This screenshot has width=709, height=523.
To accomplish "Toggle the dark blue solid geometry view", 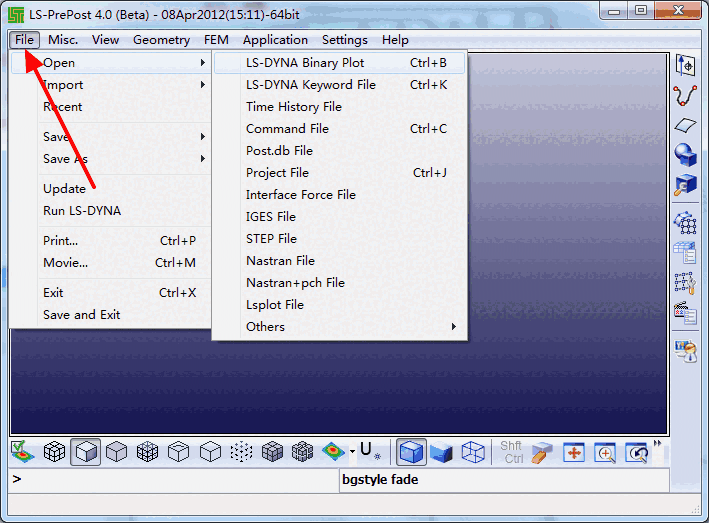I will pos(441,452).
